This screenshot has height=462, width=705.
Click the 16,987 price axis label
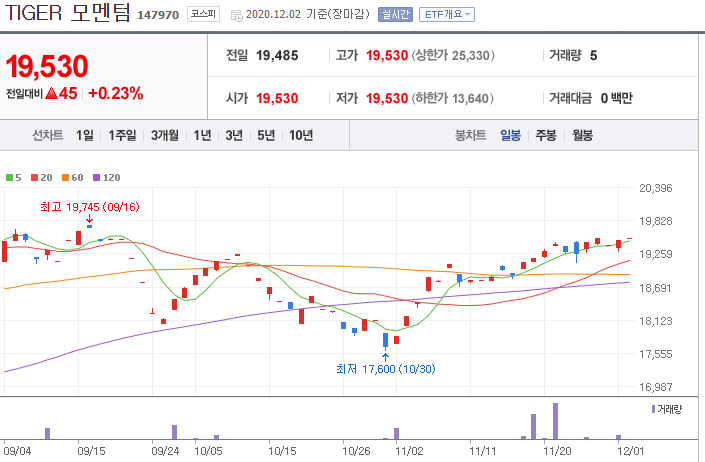(656, 387)
